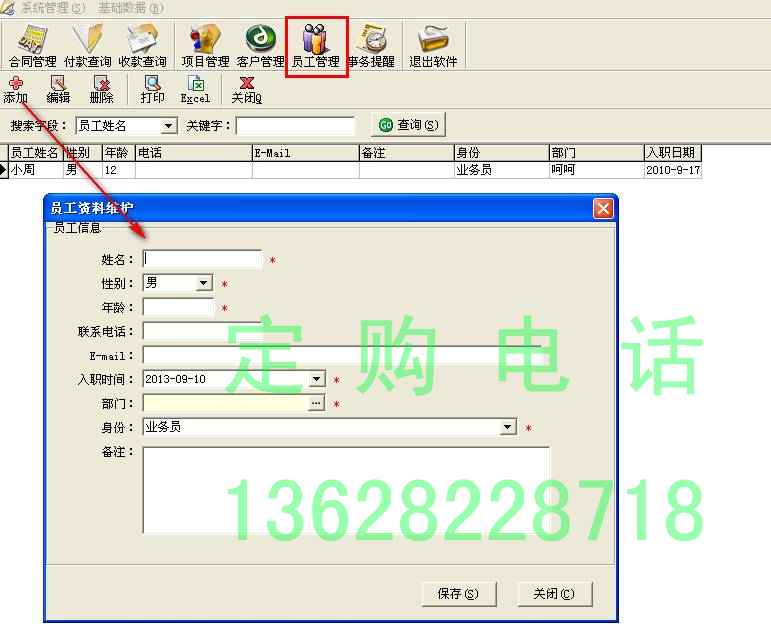The image size is (771, 638).
Task: Open 客户管理 customer management icon
Action: pos(260,46)
